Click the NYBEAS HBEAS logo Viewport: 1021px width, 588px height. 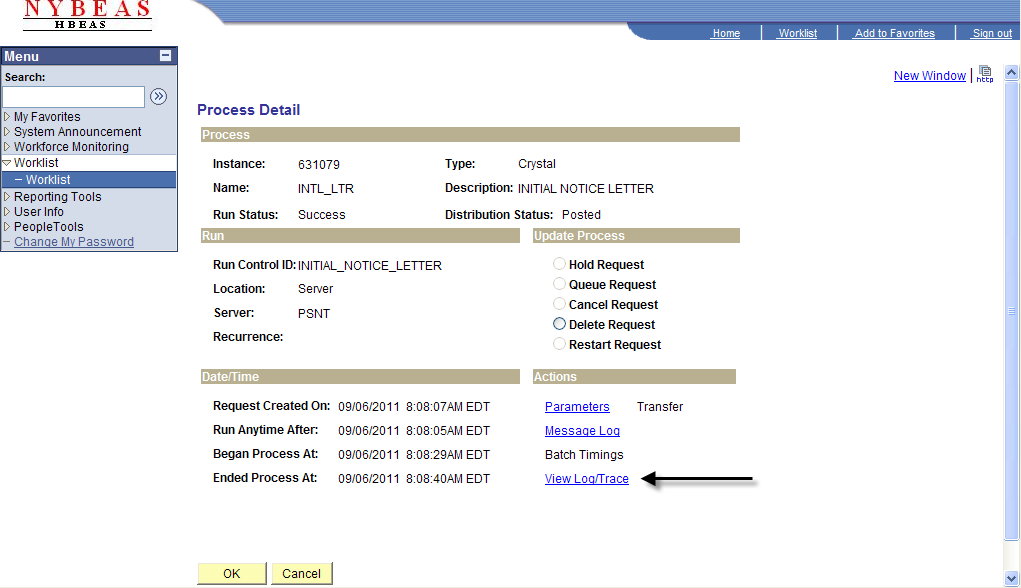(x=87, y=16)
